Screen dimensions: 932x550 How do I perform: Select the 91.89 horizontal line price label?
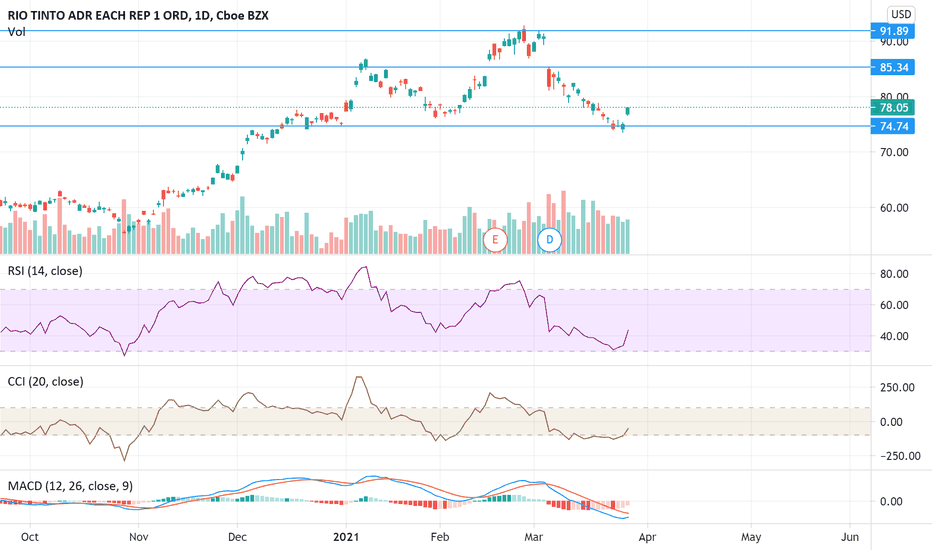point(893,31)
